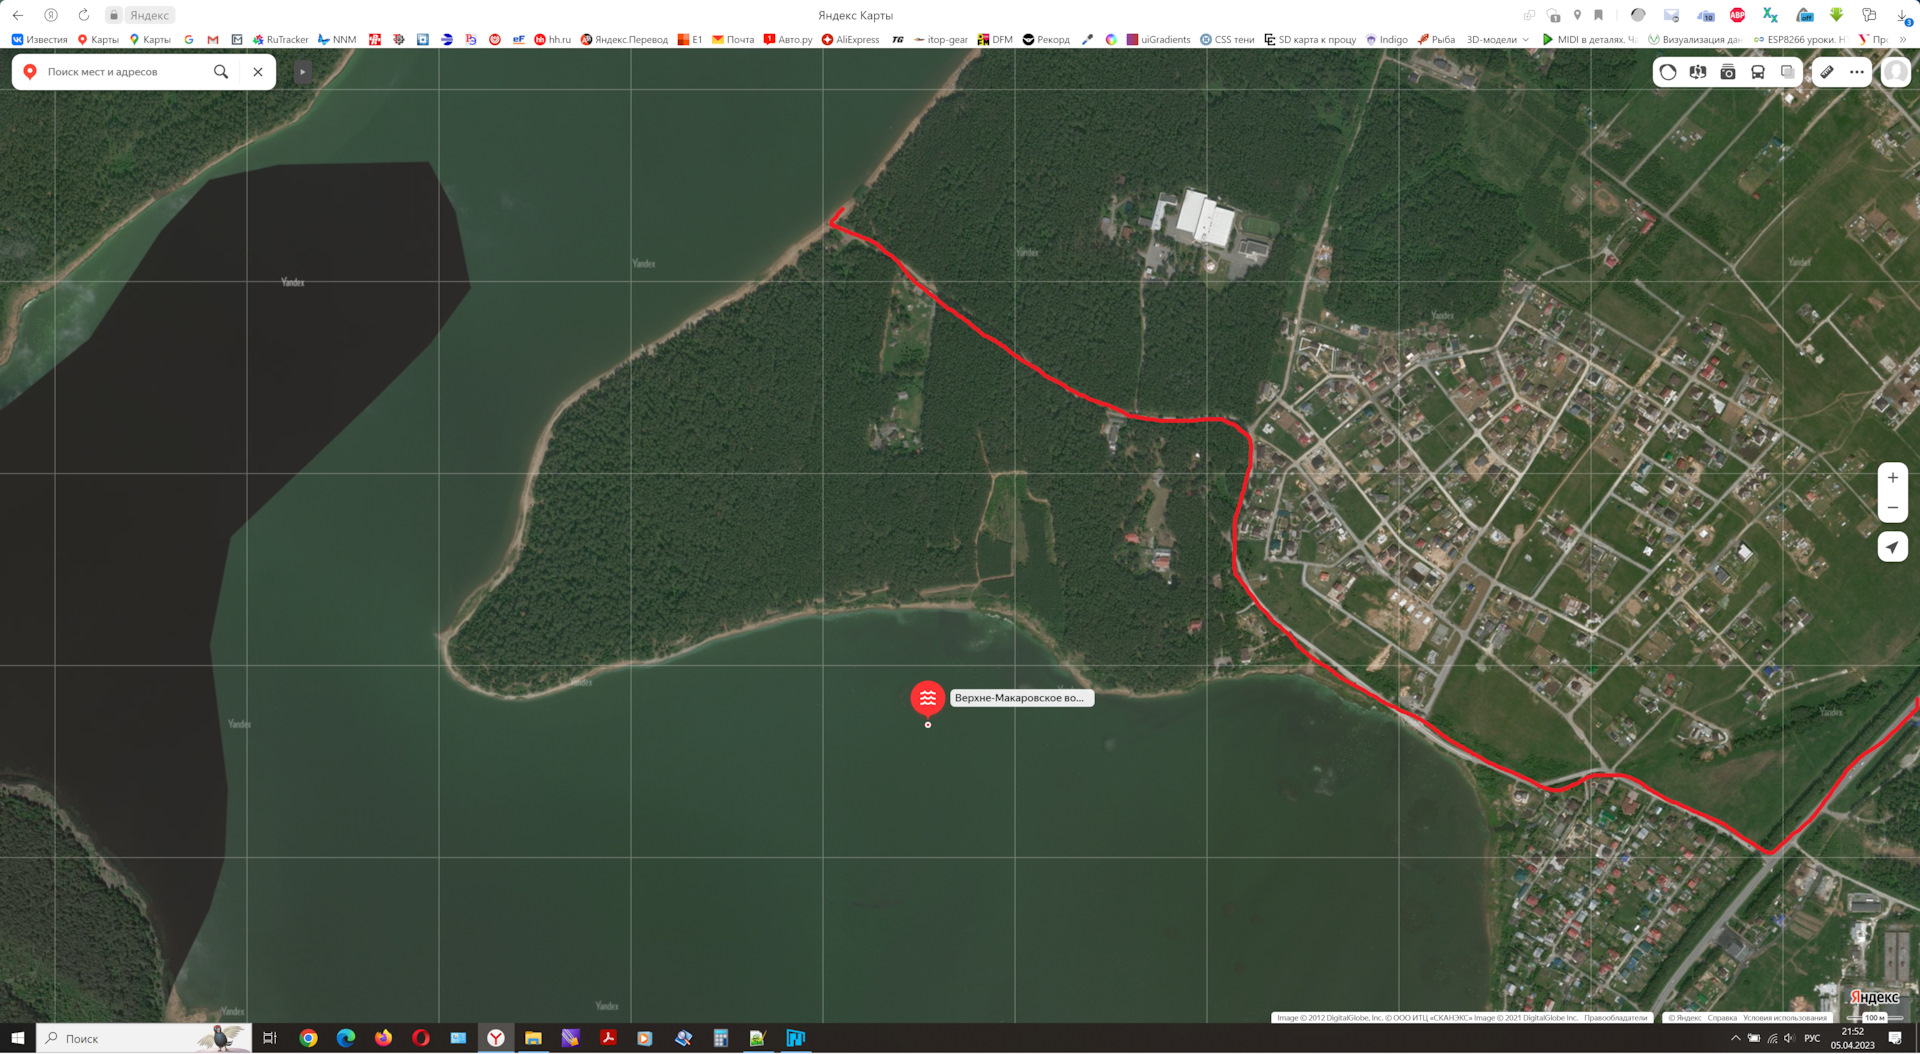Click the location permission pin icon in the toolbar
The image size is (1920, 1054).
point(1577,15)
